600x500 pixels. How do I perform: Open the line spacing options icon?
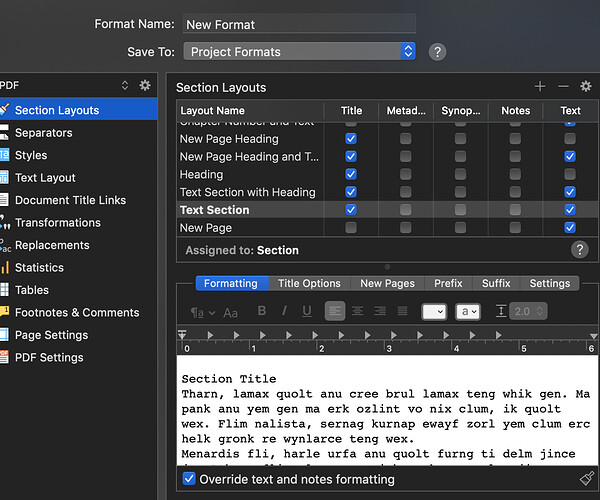tap(501, 311)
